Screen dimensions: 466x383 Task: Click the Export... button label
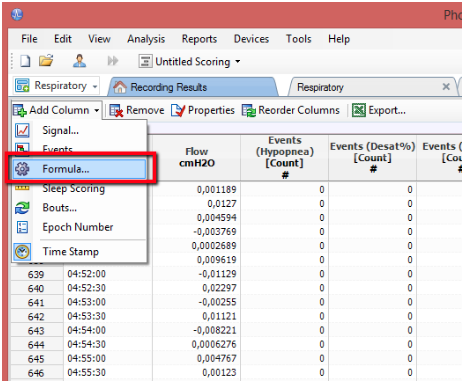(387, 111)
